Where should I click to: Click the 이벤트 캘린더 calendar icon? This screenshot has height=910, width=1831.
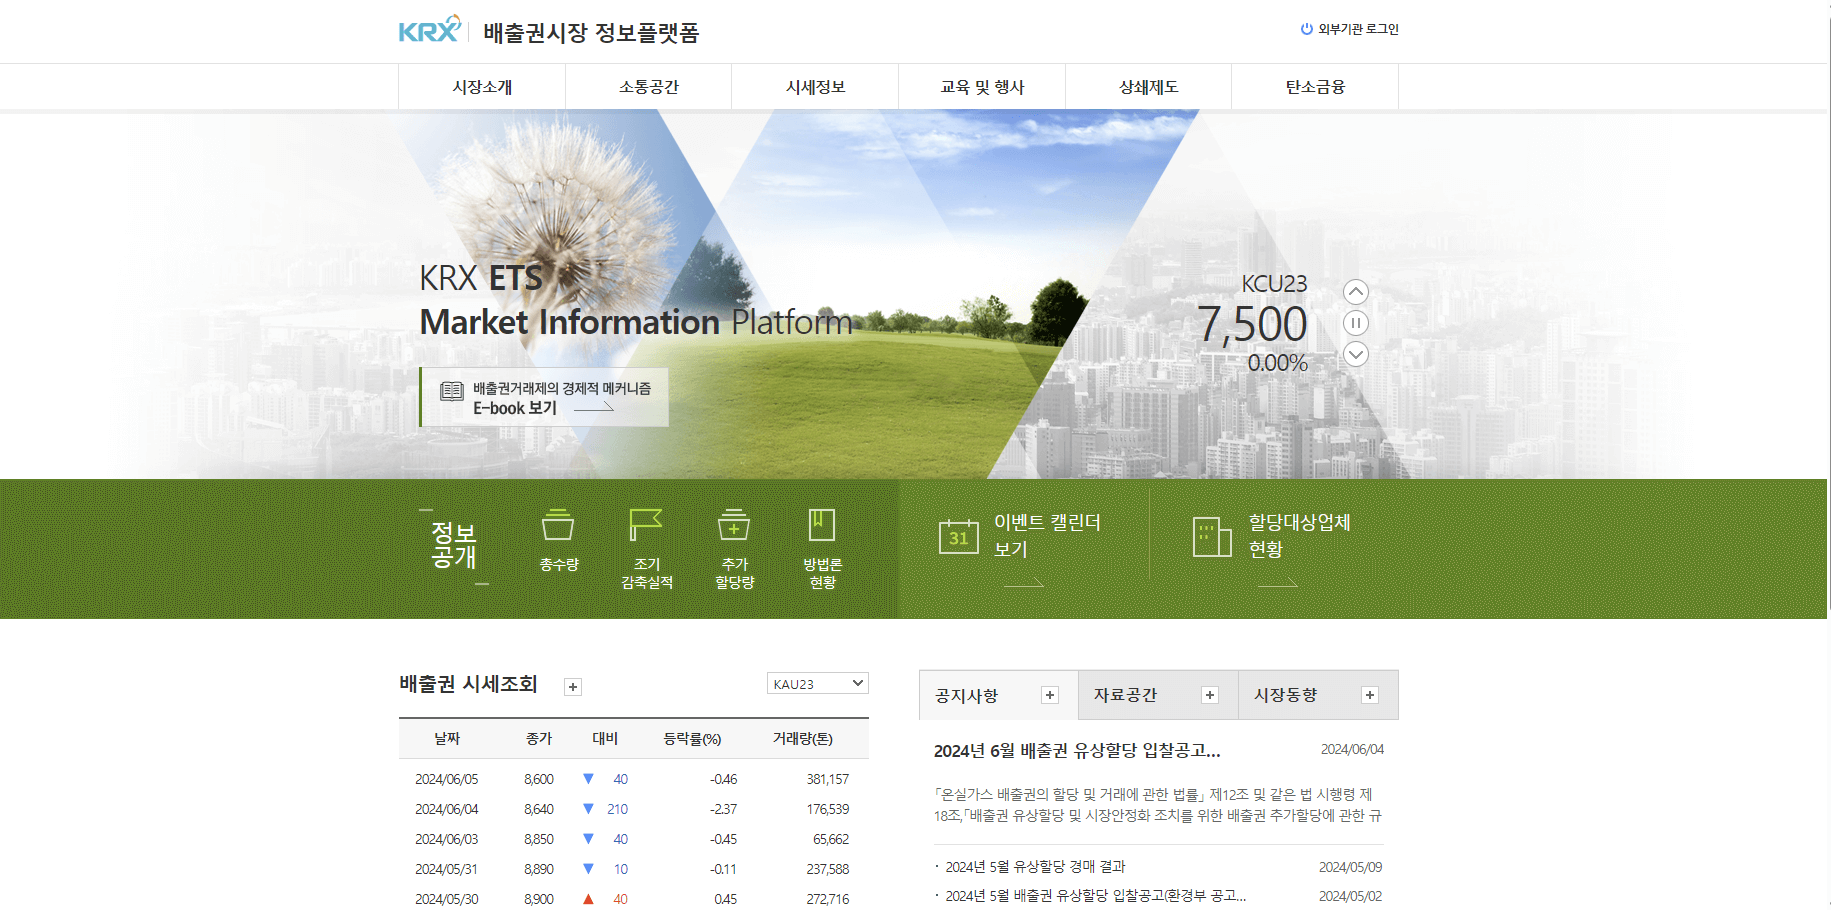click(957, 537)
